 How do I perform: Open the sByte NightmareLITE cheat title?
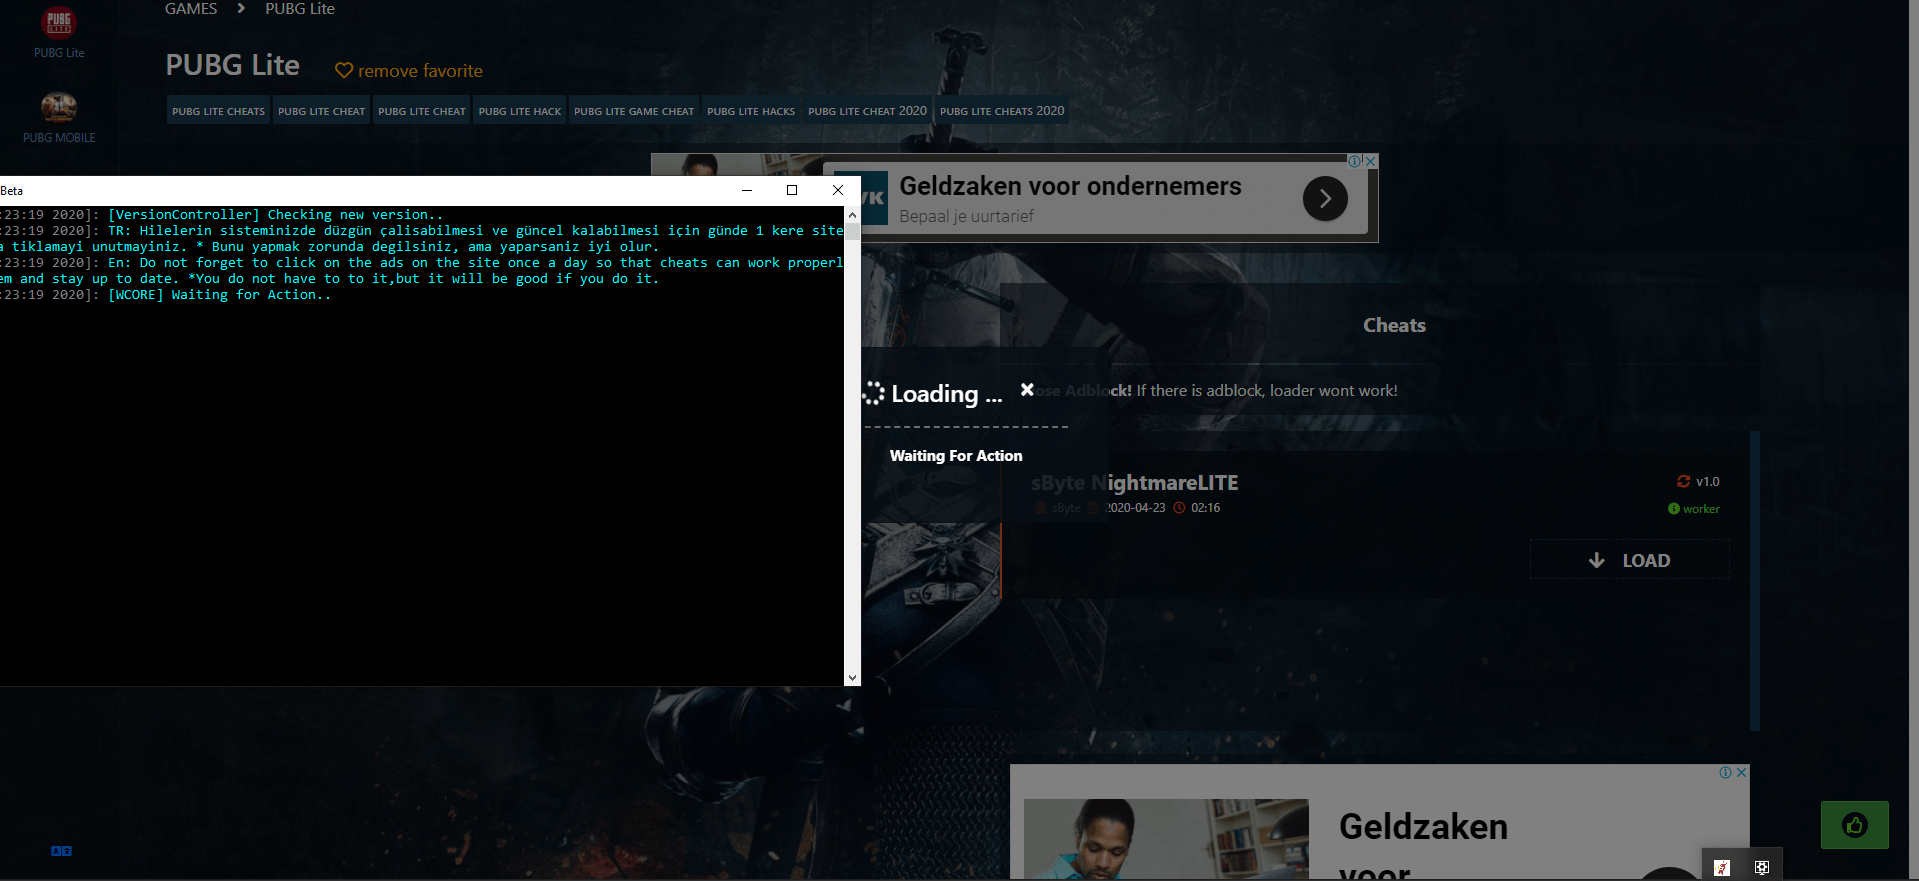coord(1134,483)
